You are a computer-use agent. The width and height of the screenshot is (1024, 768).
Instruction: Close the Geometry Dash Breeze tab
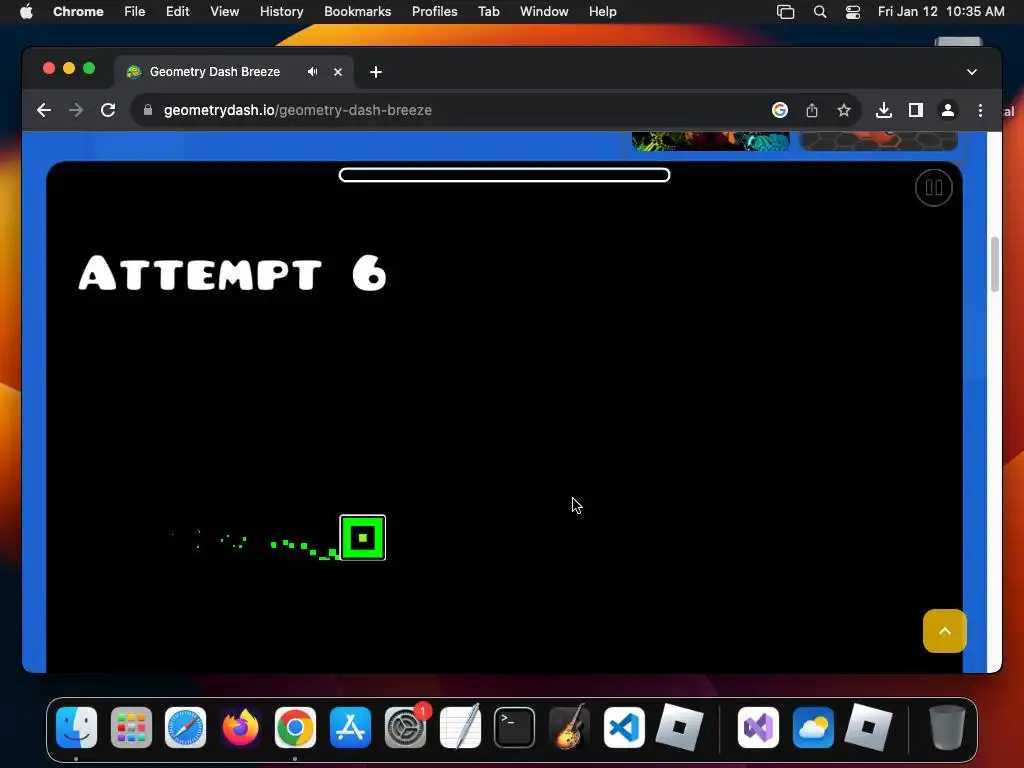point(338,72)
